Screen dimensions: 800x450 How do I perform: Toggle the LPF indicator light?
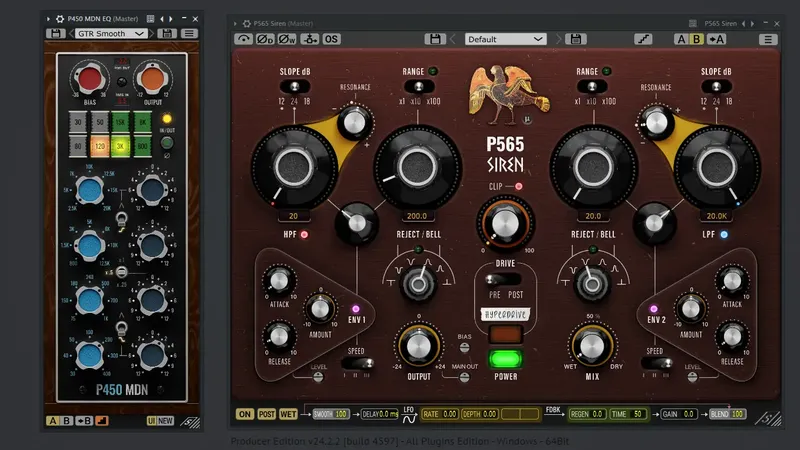click(724, 235)
